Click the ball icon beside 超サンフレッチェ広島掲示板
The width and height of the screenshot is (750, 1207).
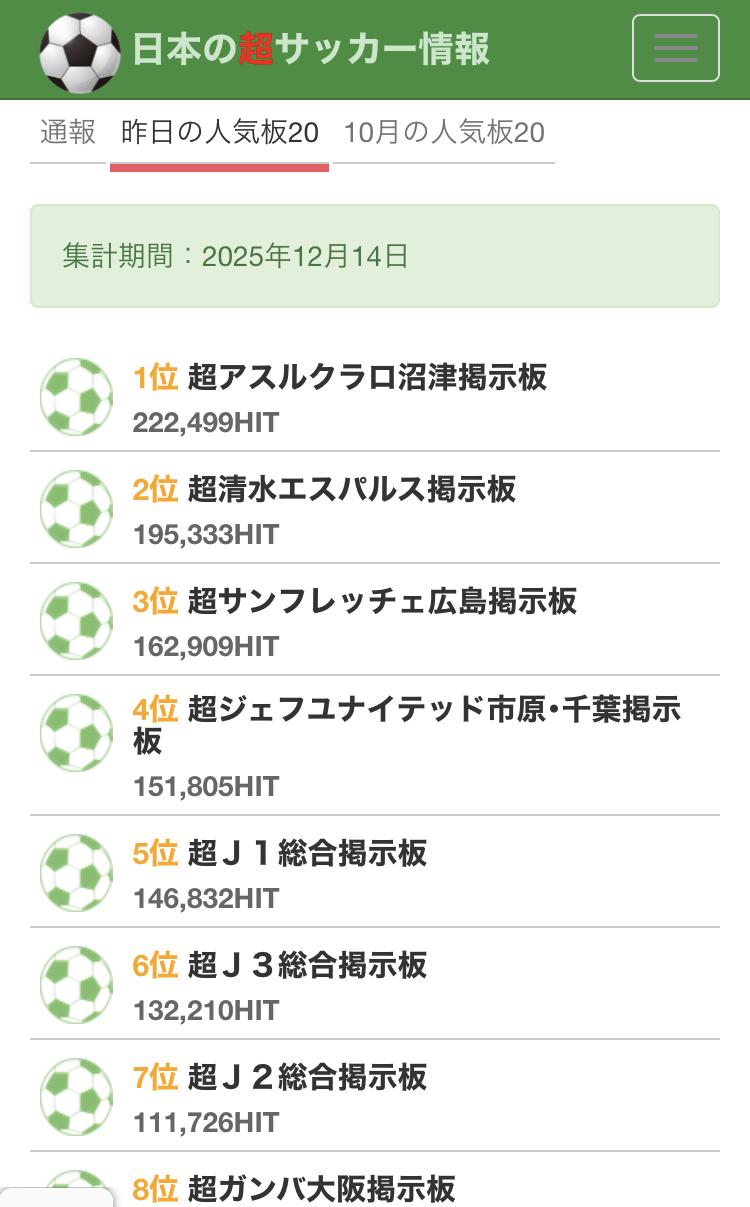pos(76,621)
